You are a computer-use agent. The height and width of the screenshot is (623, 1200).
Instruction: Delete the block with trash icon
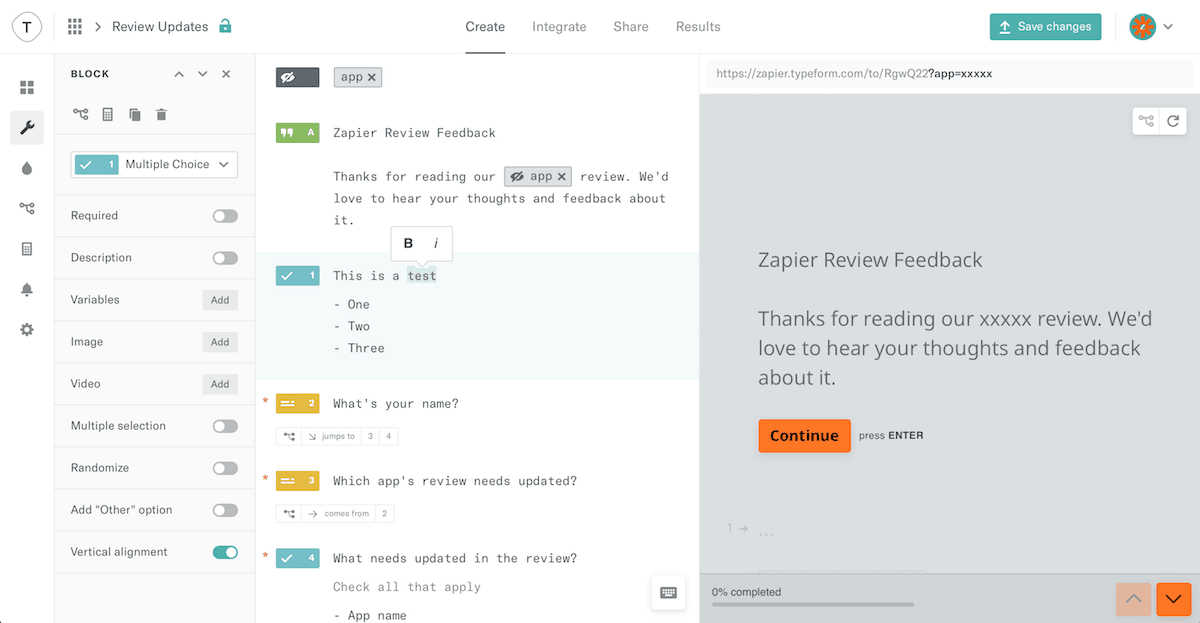click(161, 115)
